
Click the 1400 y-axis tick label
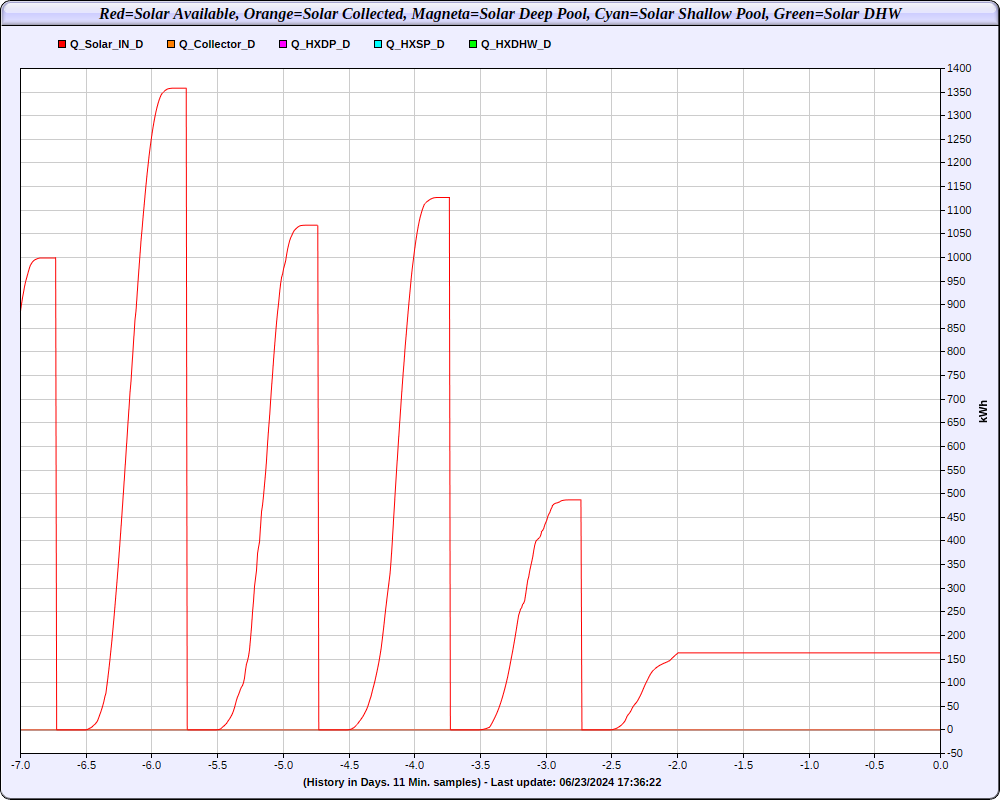point(959,68)
